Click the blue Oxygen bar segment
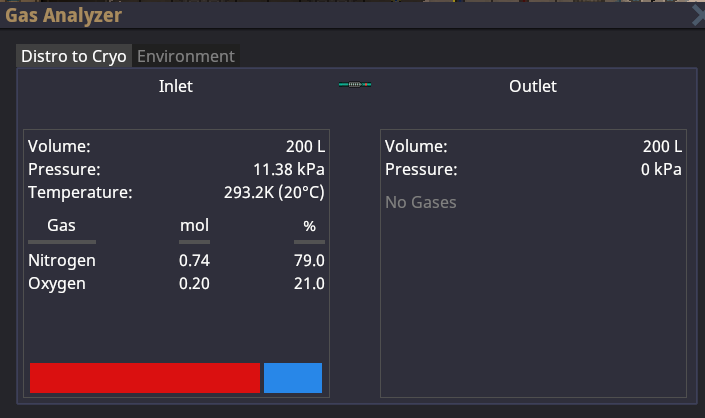The width and height of the screenshot is (705, 418). (293, 378)
